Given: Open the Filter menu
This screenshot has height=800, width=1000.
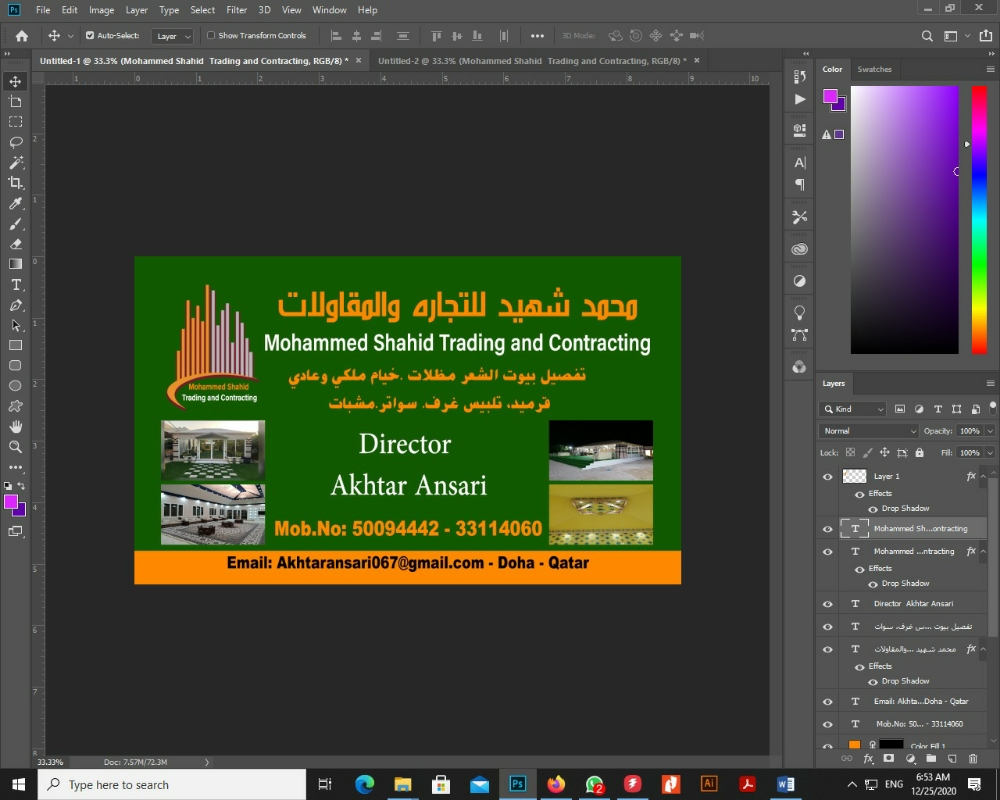Looking at the screenshot, I should 237,10.
